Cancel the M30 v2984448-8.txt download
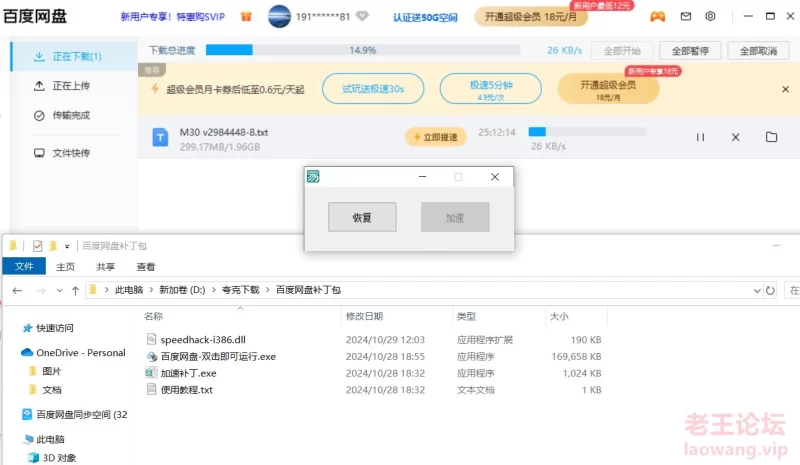The width and height of the screenshot is (800, 465). (735, 137)
